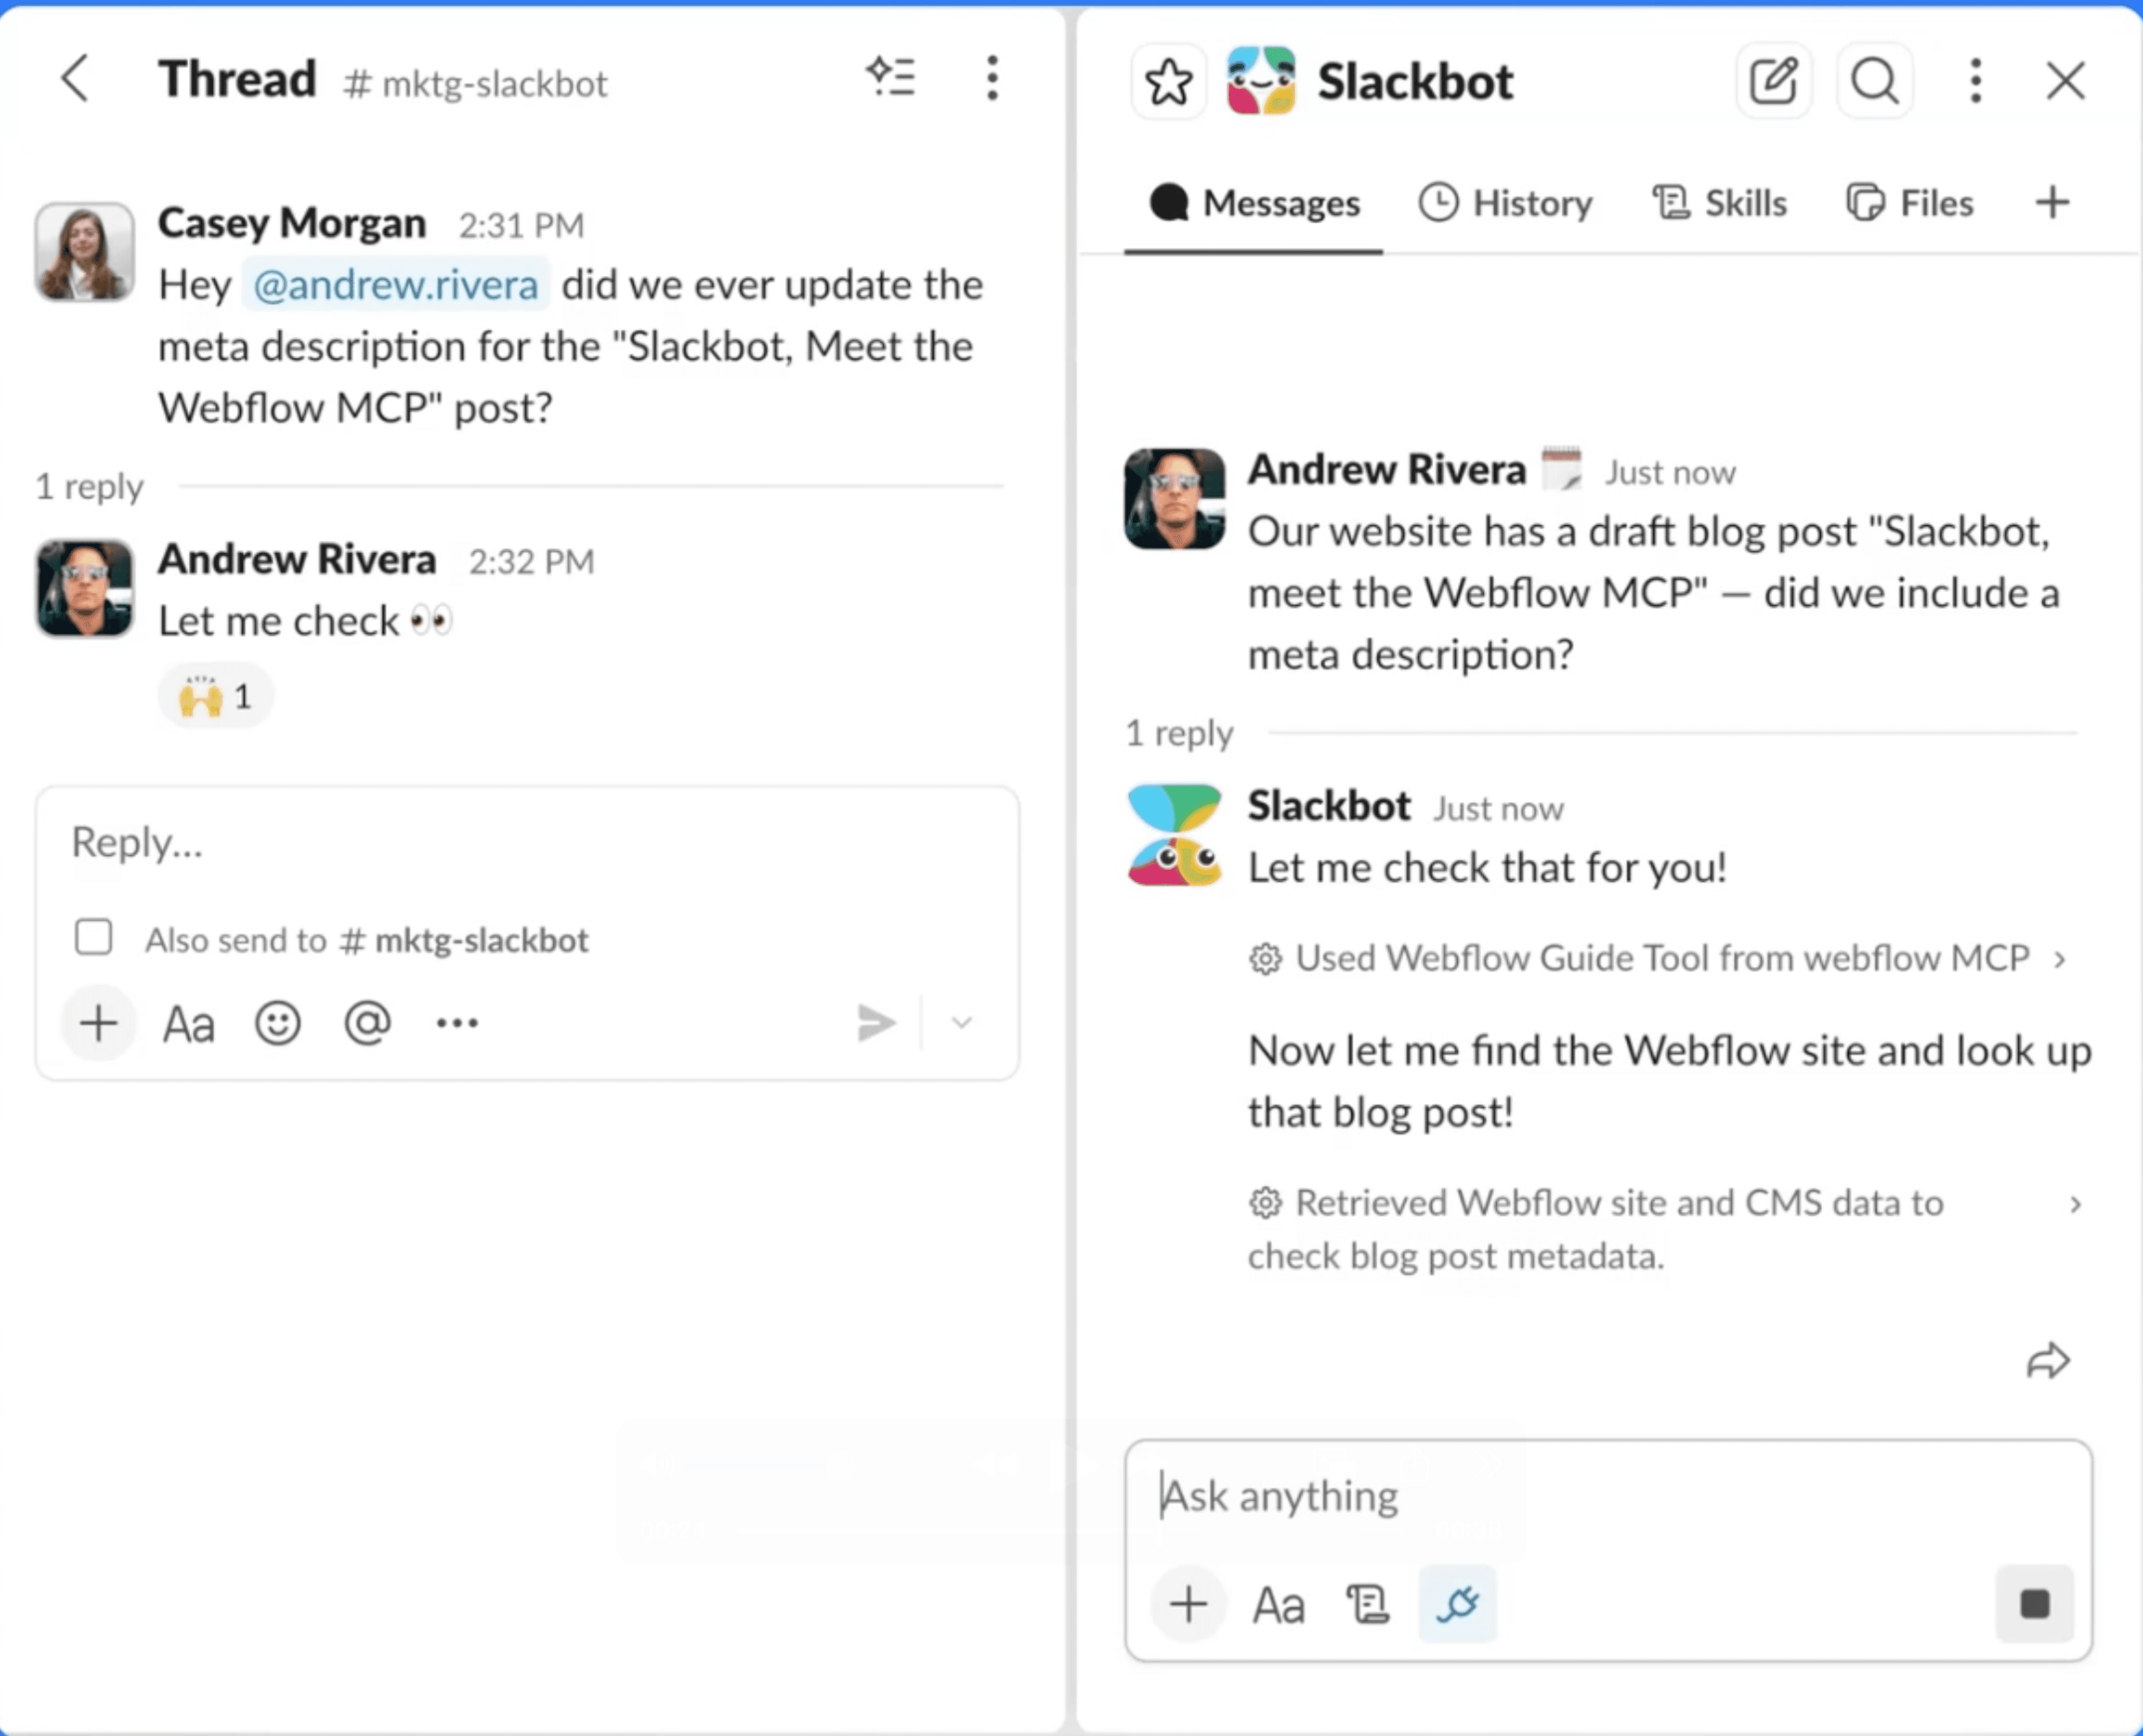Open AI thread summary sparkle icon
This screenshot has width=2143, height=1736.
coord(890,78)
